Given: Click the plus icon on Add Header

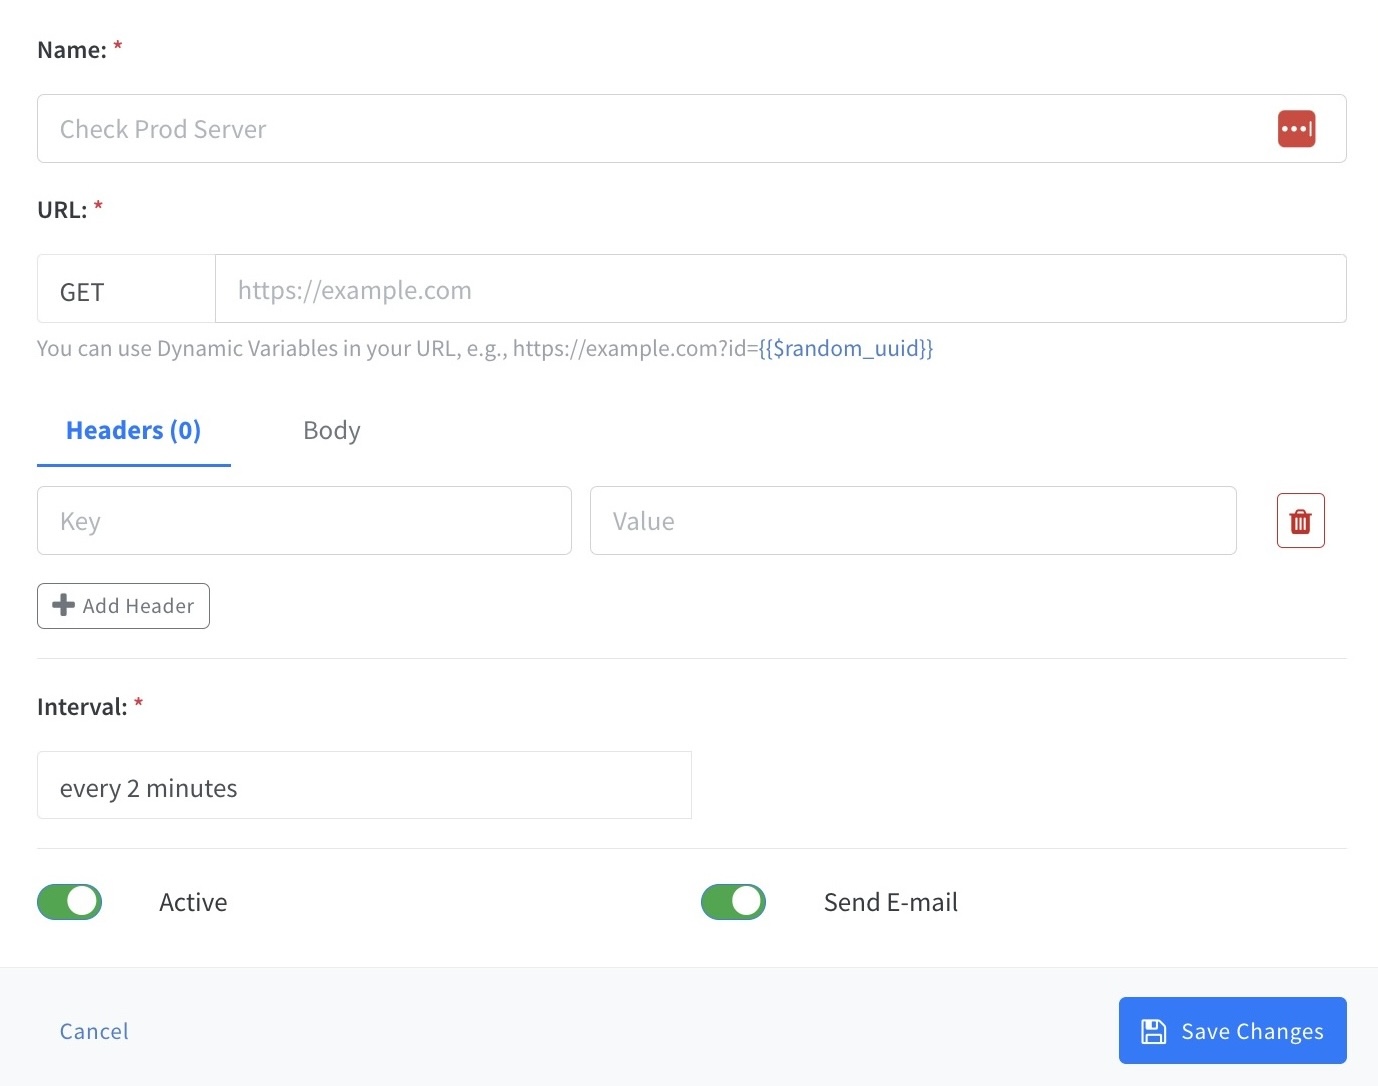Looking at the screenshot, I should 63,605.
